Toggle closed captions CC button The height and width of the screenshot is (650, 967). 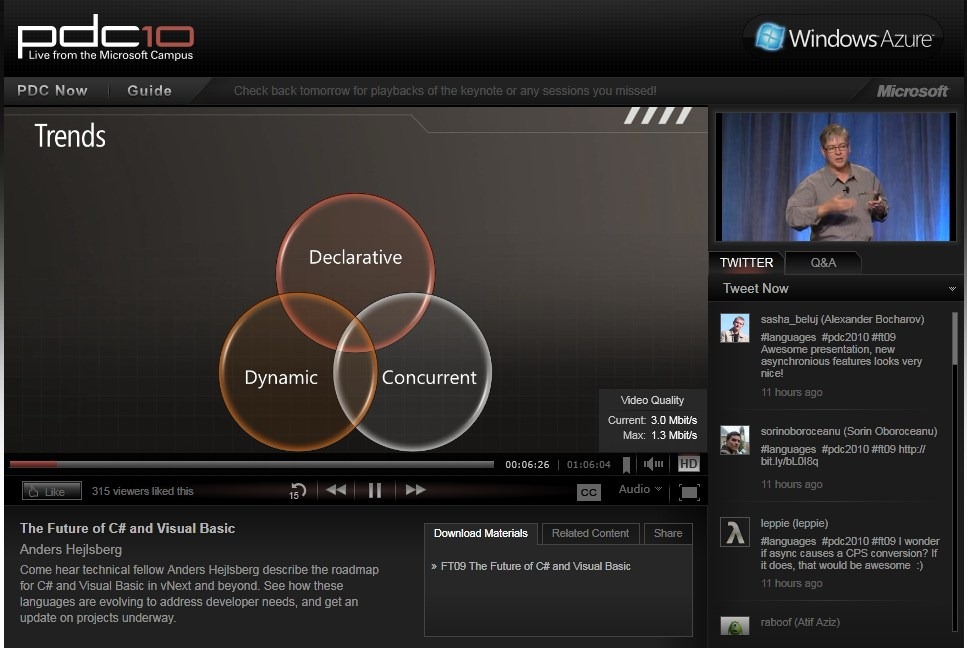point(589,492)
